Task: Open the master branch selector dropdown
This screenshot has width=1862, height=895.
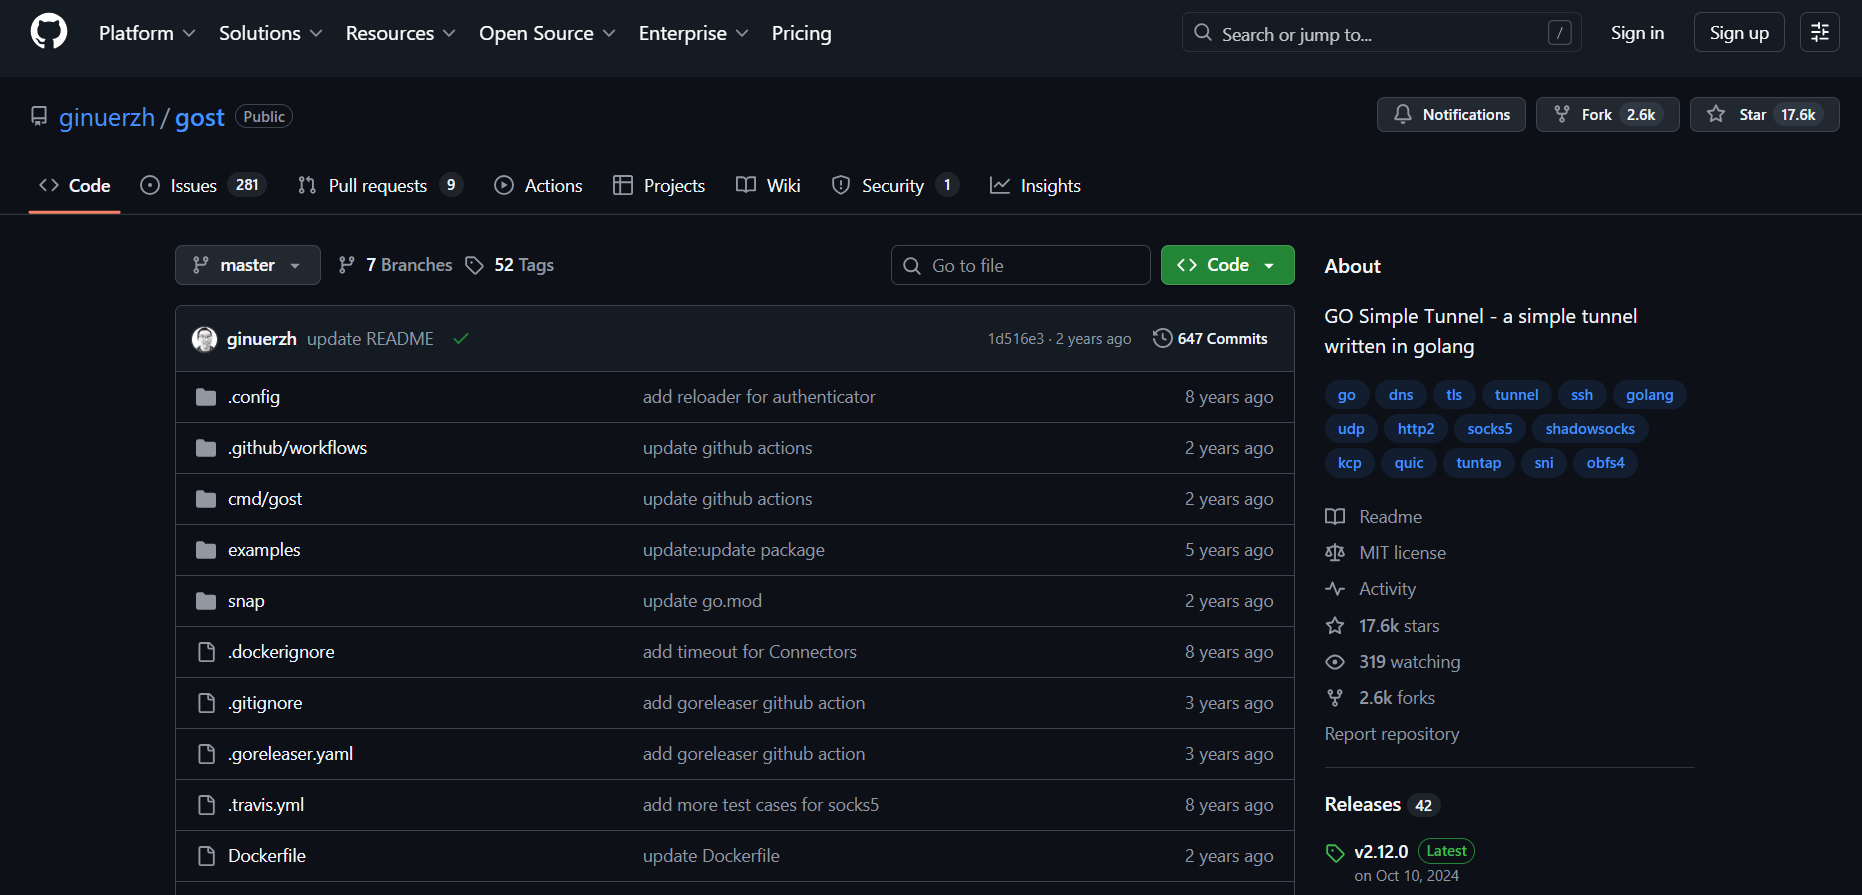Action: [x=248, y=265]
